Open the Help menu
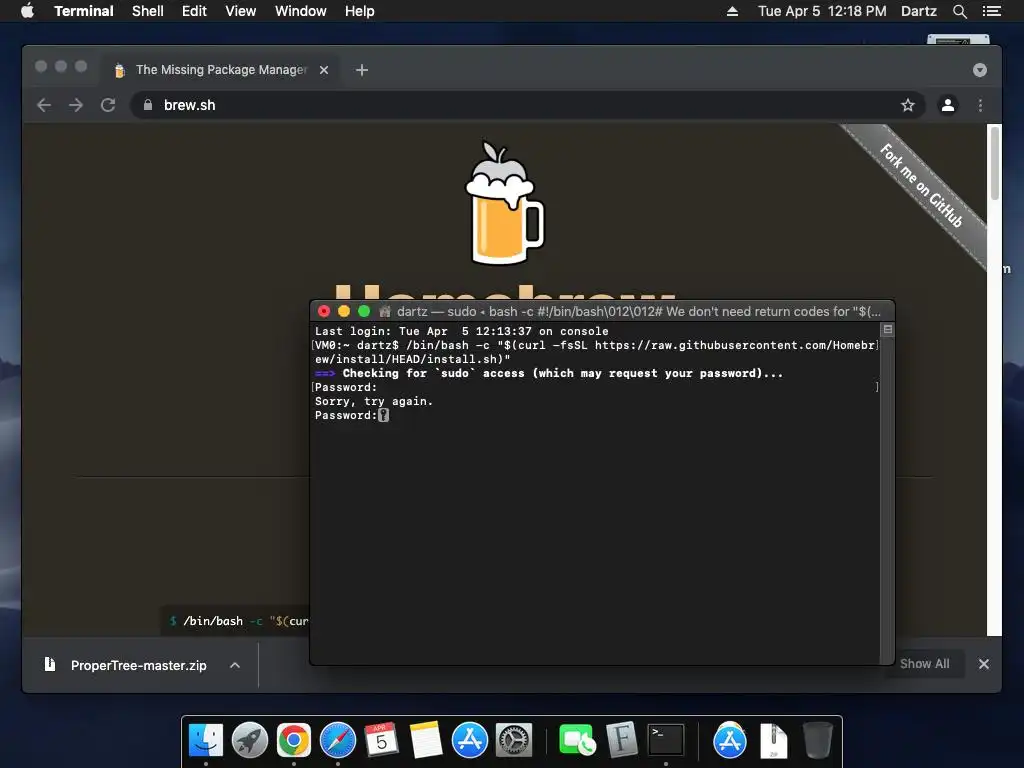 coord(360,11)
